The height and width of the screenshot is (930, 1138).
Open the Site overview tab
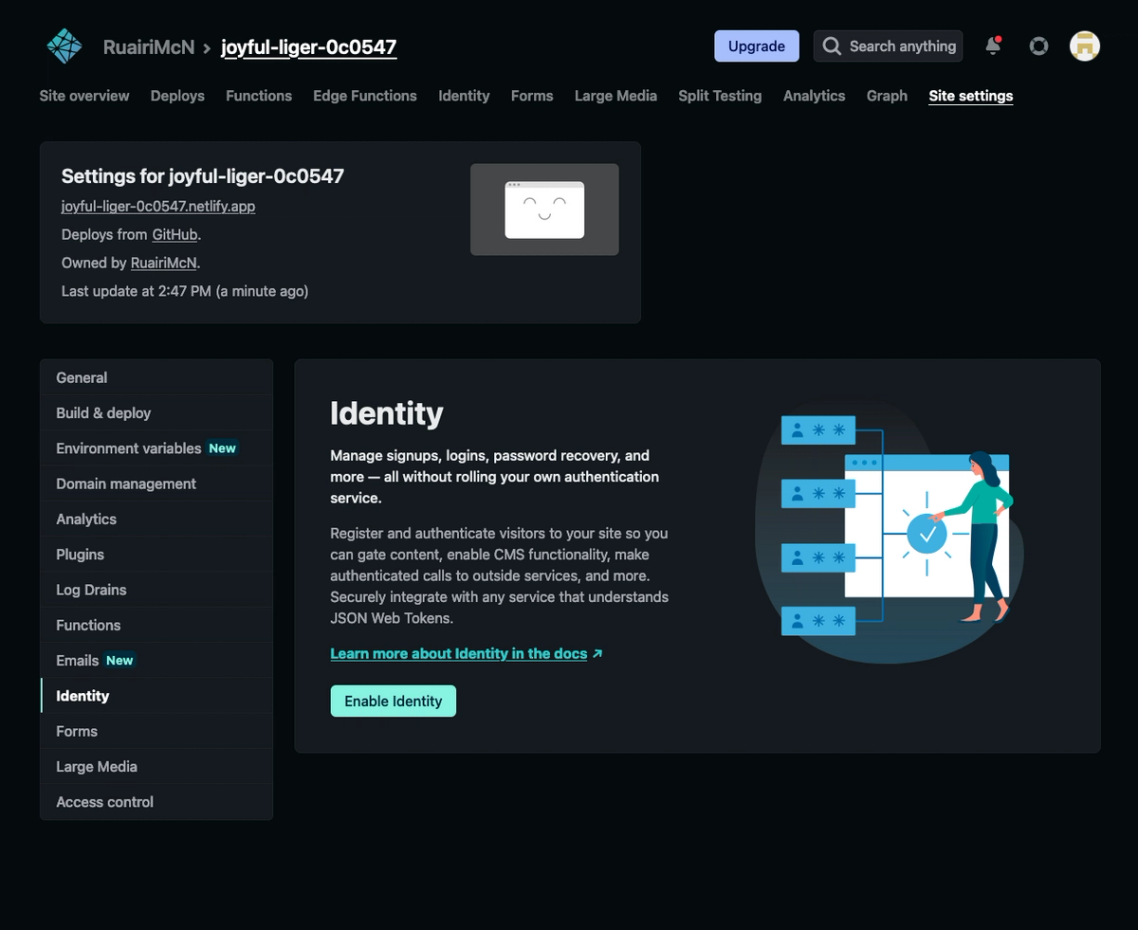click(x=84, y=96)
